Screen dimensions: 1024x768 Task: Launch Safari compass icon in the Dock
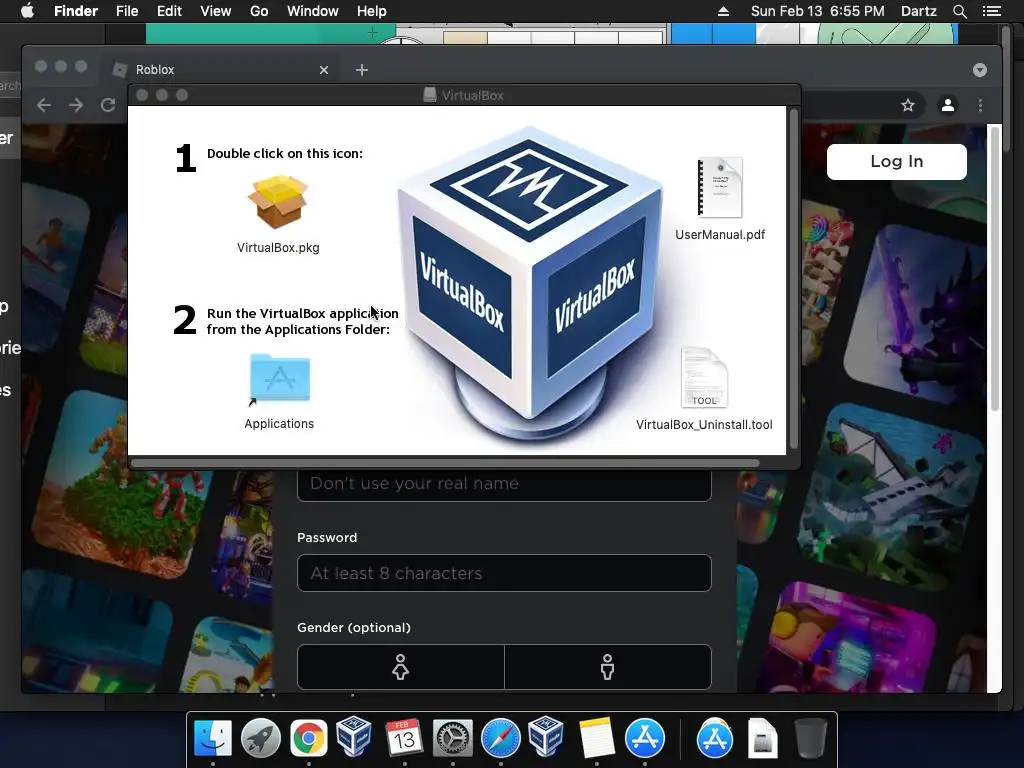pos(500,738)
